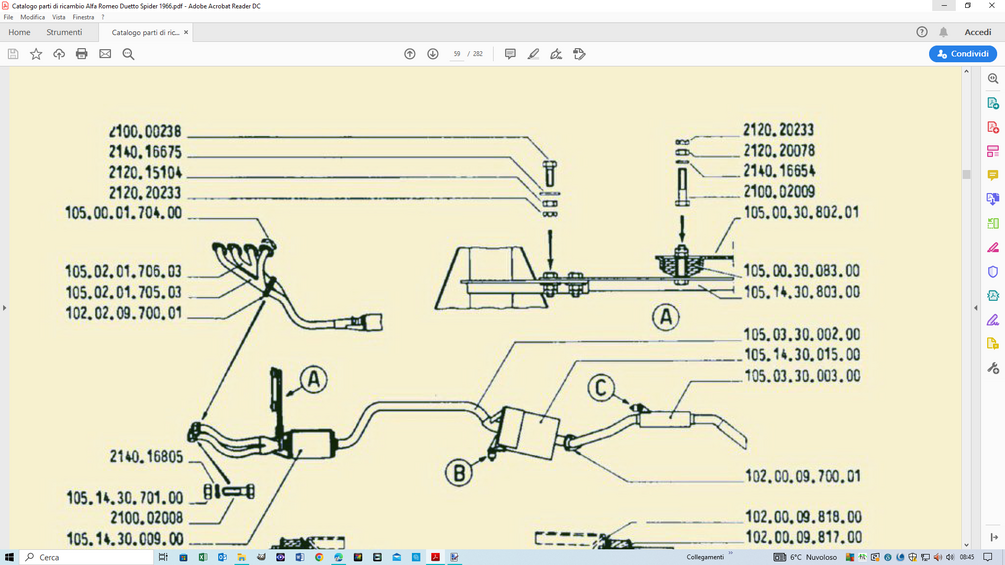
Task: Open the purple Request Signatures tool in the sidebar
Action: click(x=993, y=320)
